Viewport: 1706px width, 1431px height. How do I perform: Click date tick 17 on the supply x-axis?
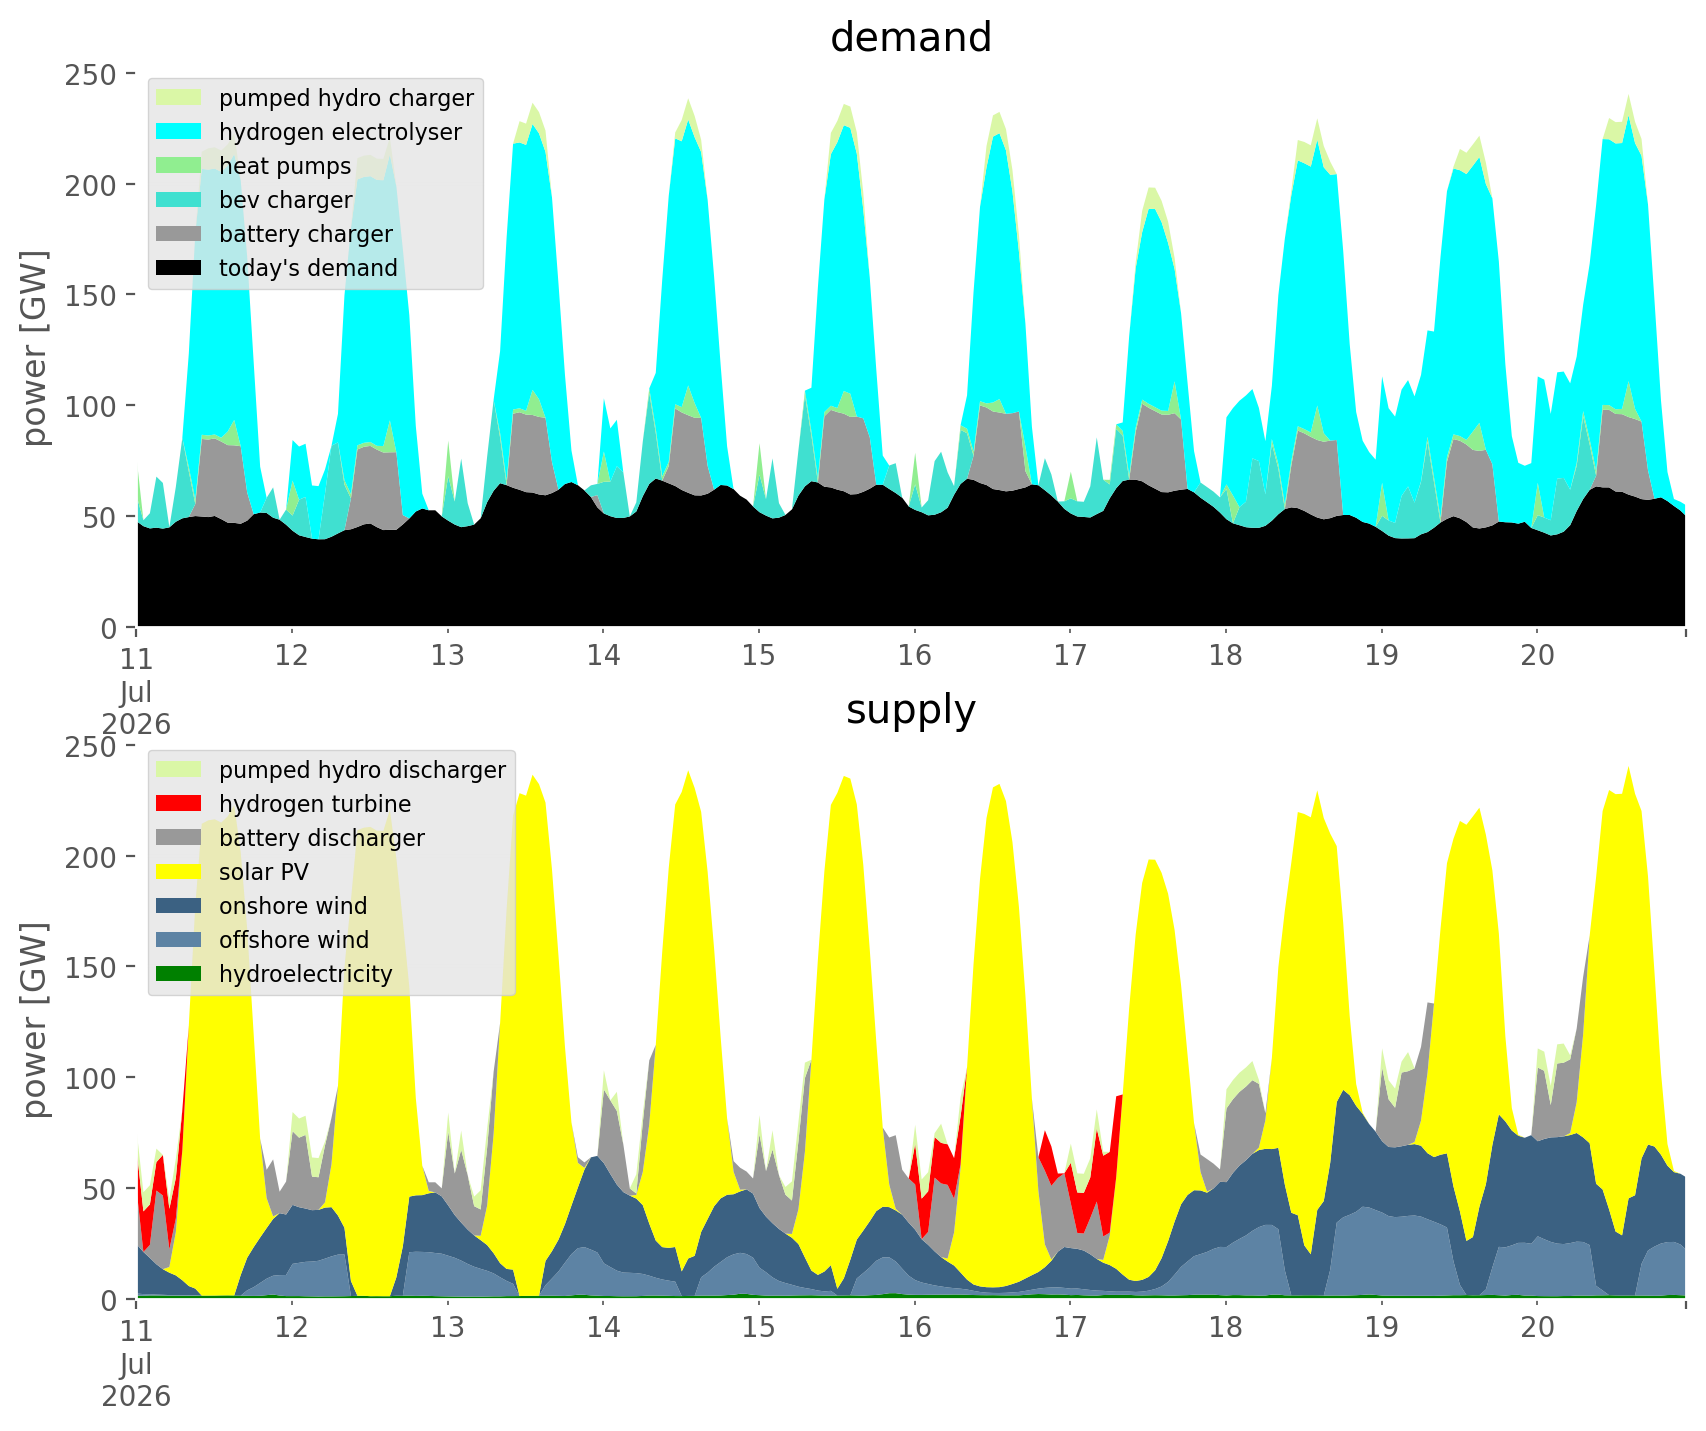[1070, 1329]
